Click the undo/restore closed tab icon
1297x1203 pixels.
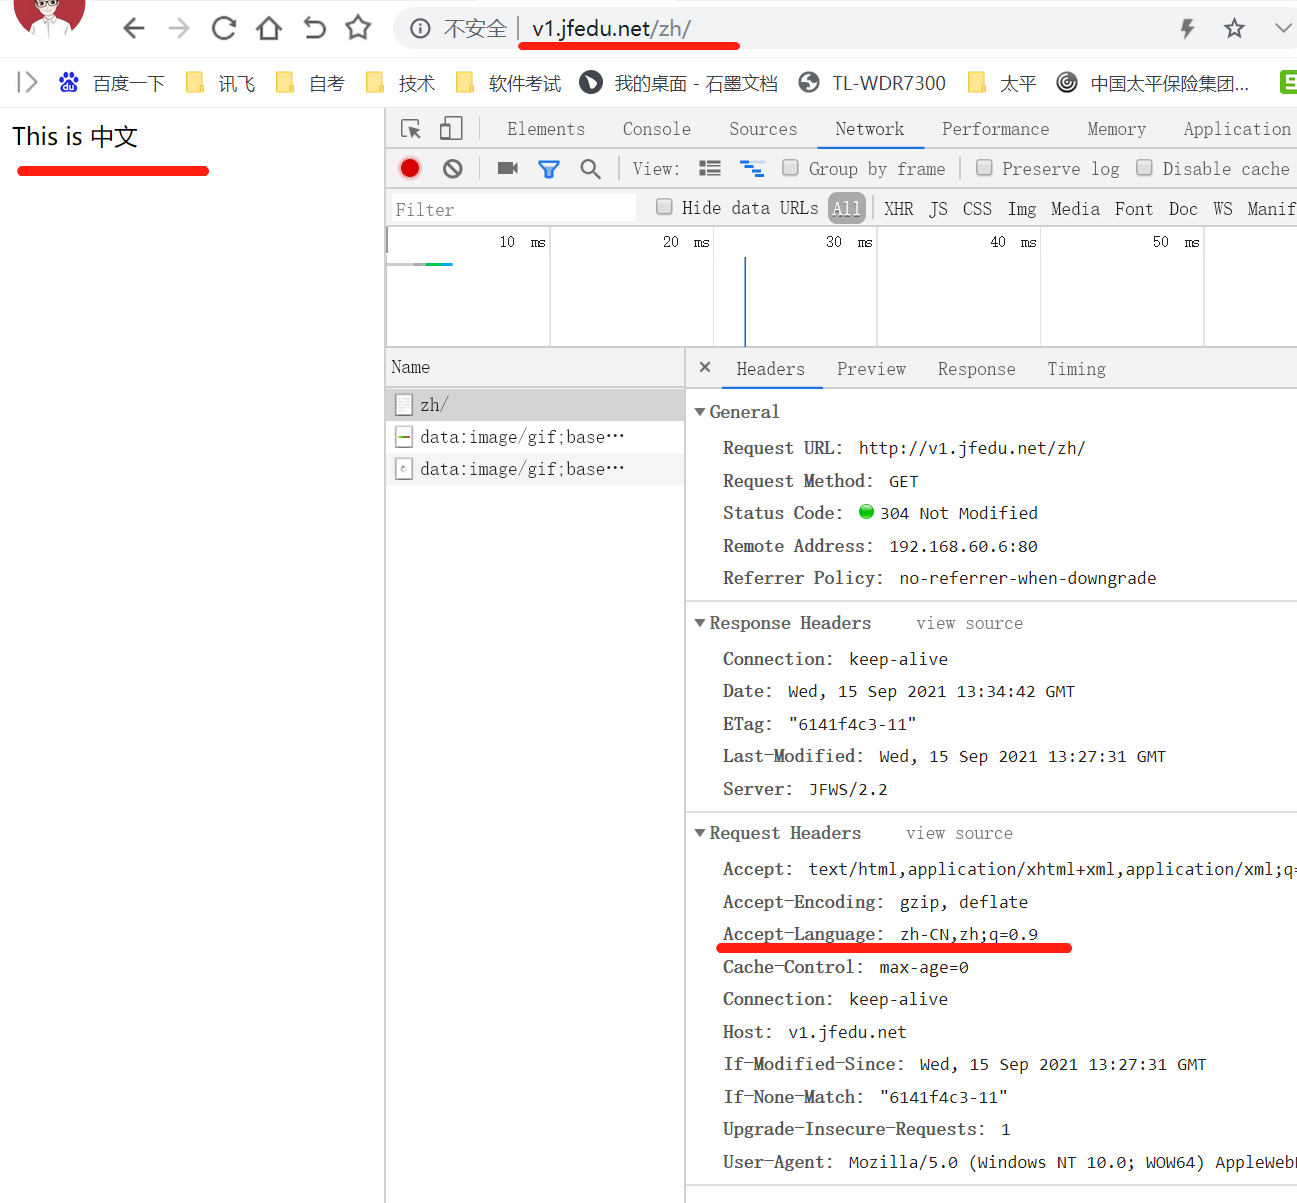pos(314,28)
